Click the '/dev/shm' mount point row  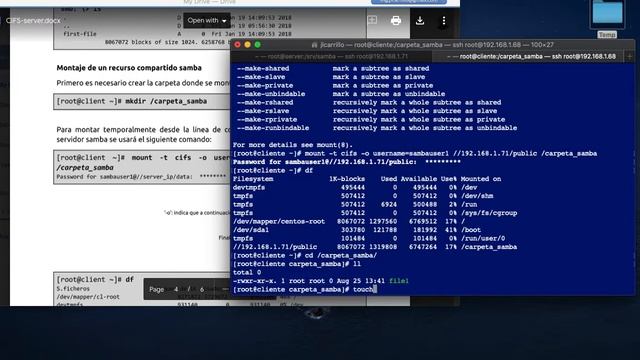point(477,196)
